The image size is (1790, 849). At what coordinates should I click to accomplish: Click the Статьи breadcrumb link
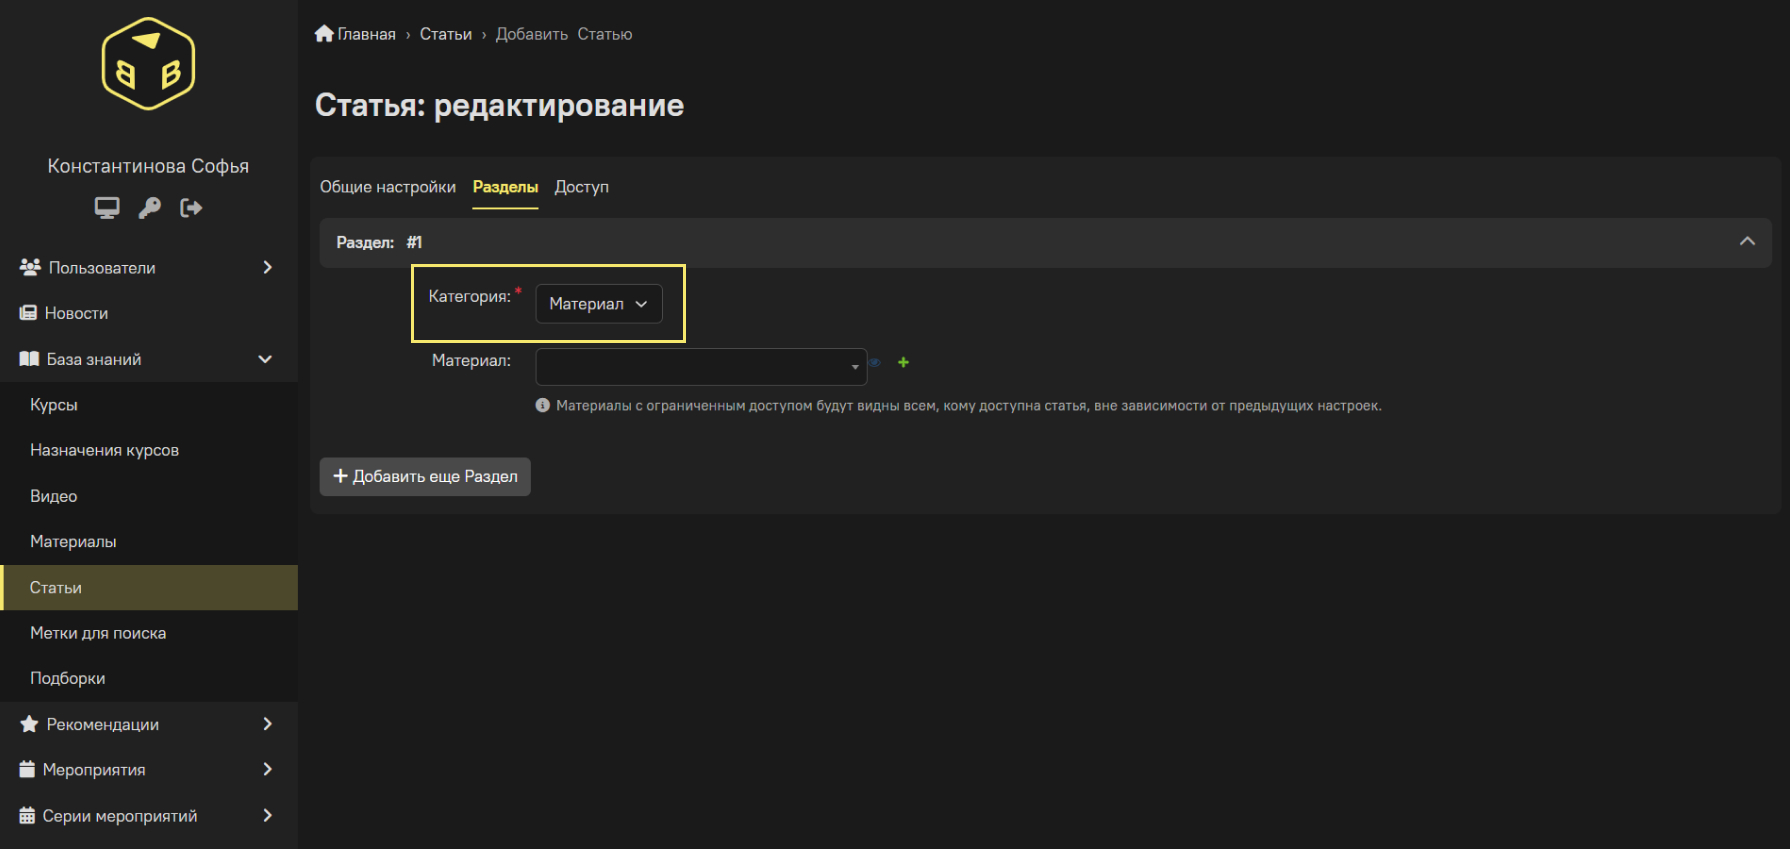pos(446,34)
